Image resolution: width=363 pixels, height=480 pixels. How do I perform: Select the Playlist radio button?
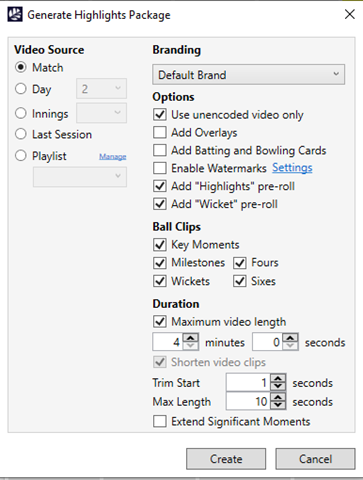[x=21, y=155]
